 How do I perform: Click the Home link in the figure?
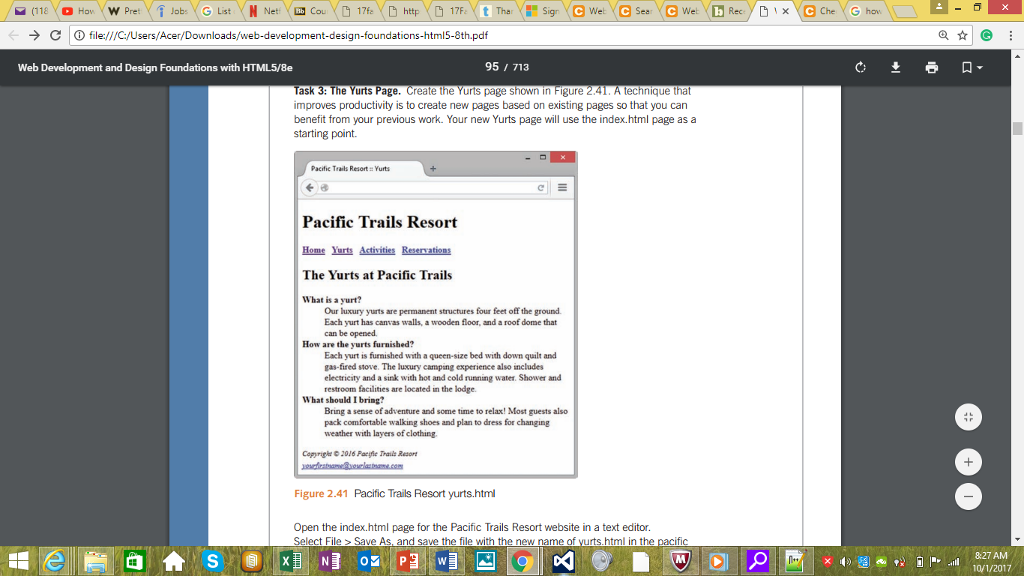tap(313, 250)
